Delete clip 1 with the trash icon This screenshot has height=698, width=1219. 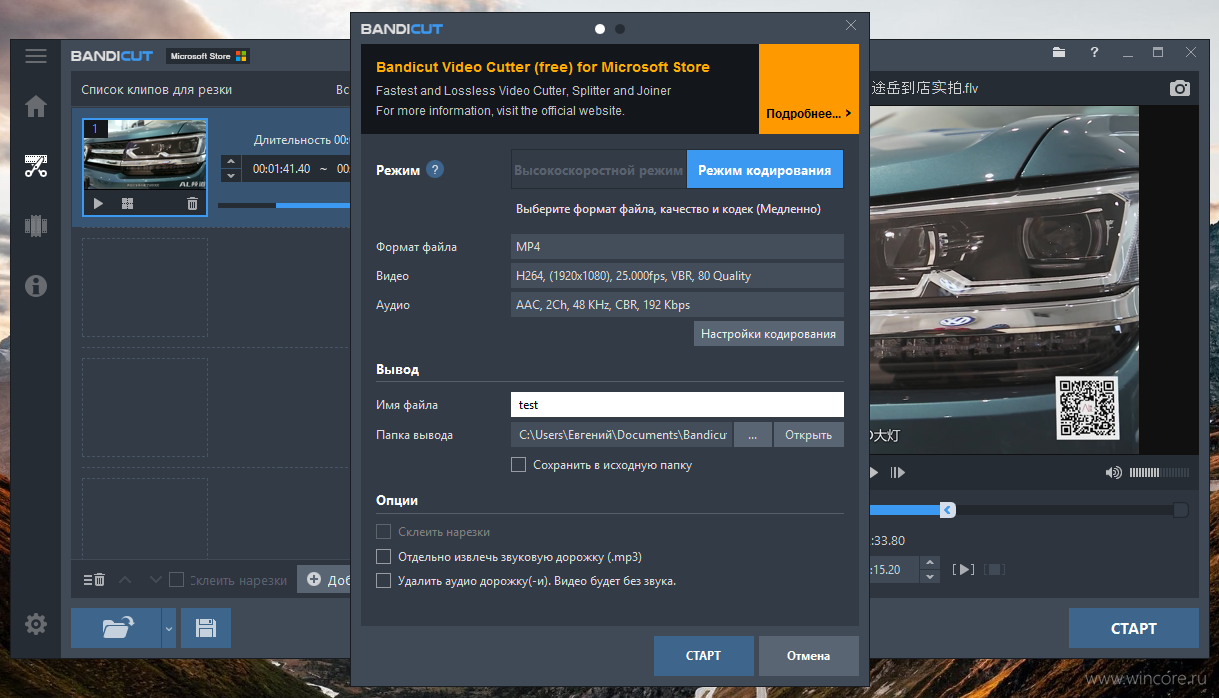192,204
